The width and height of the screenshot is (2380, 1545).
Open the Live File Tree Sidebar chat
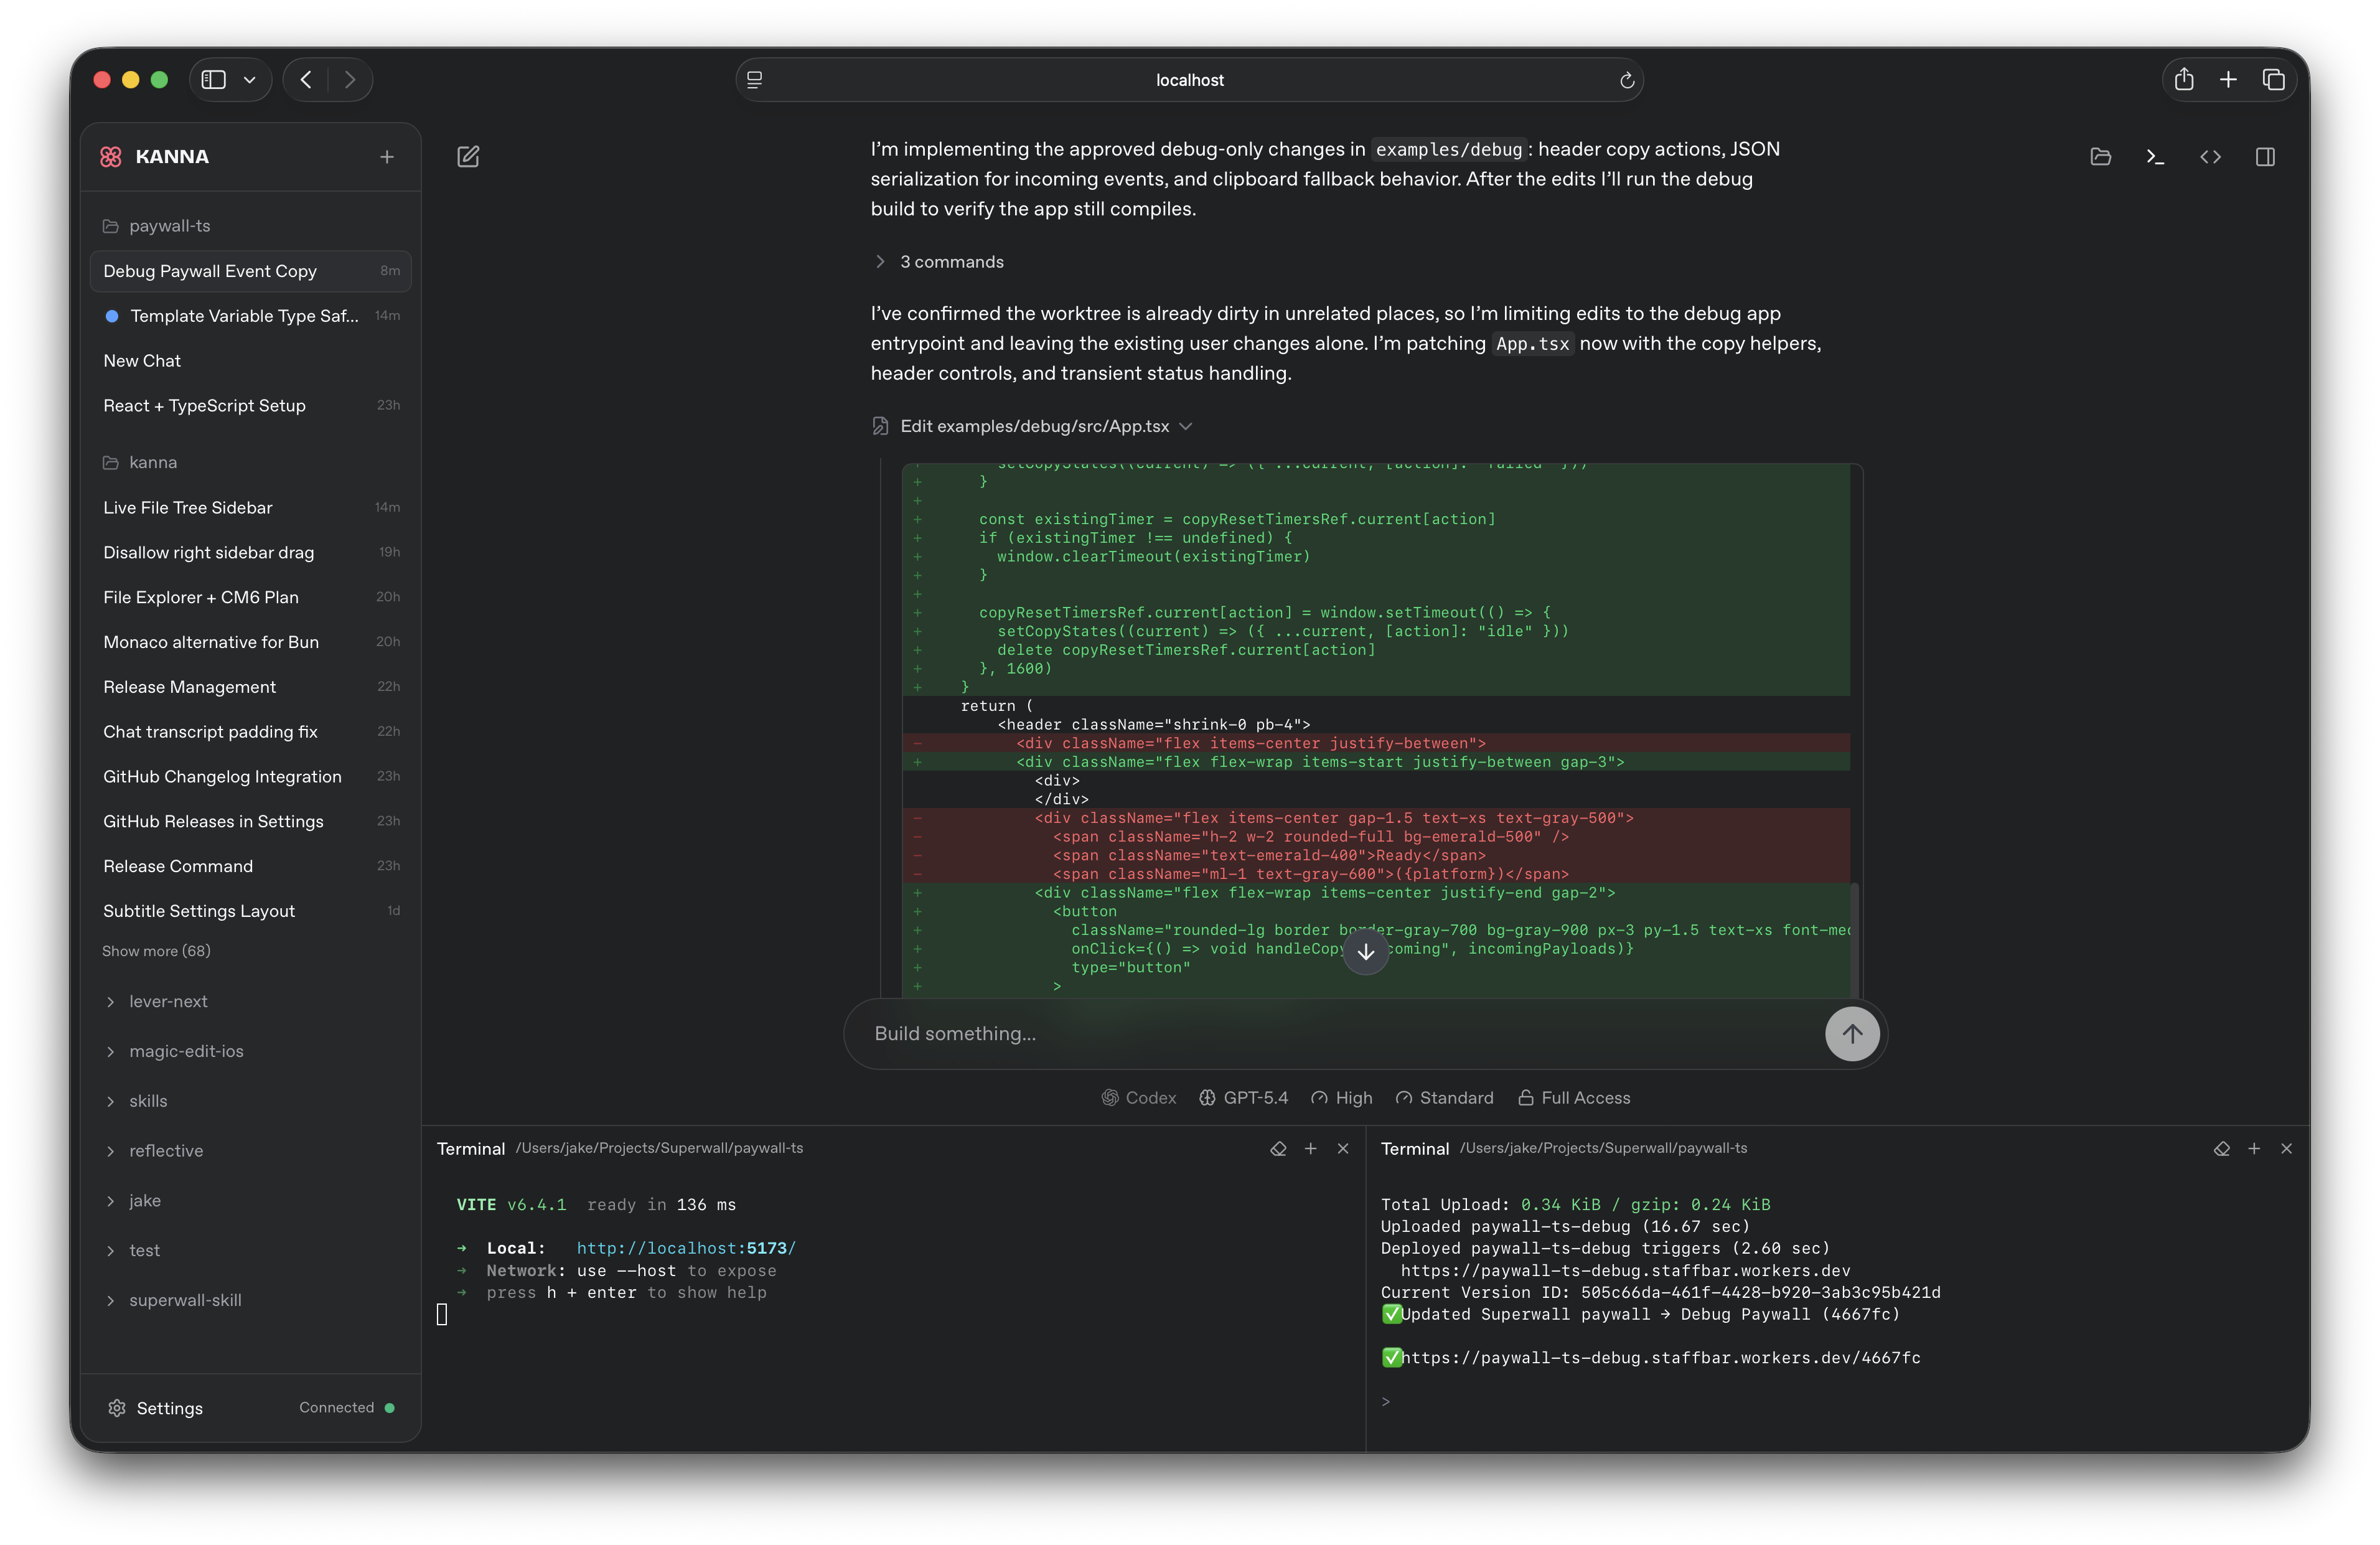[188, 508]
